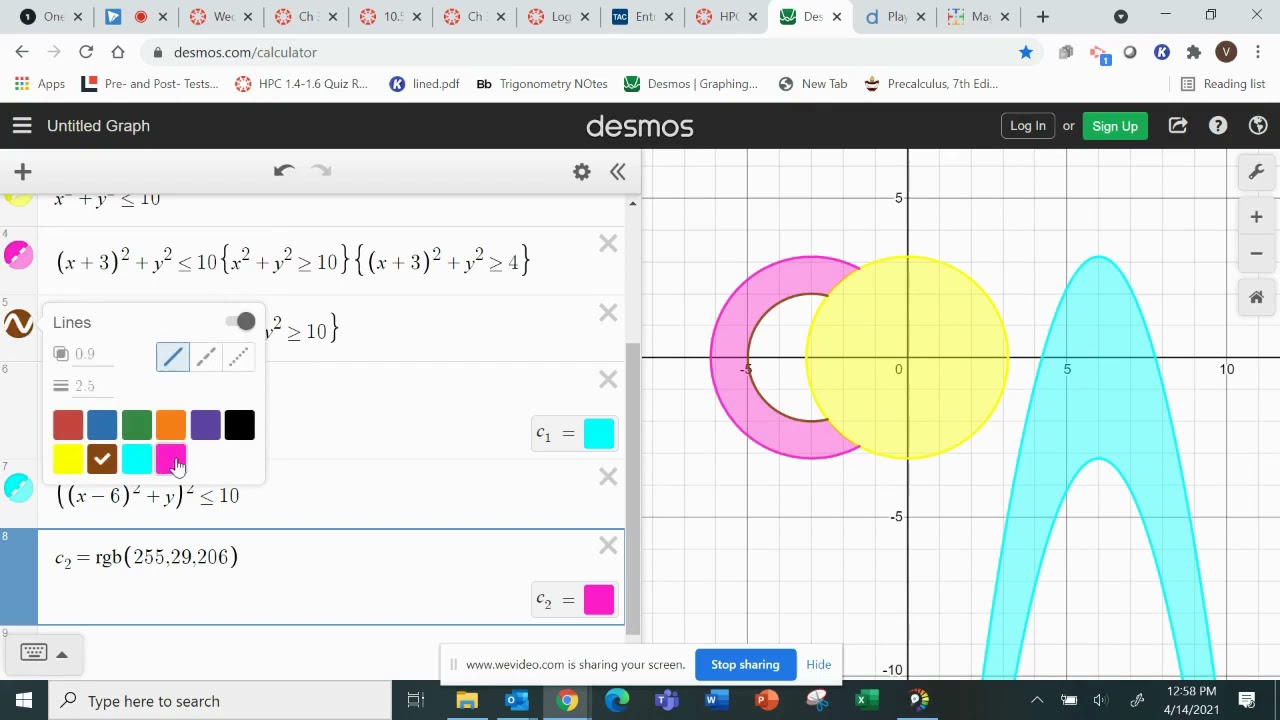Reset graph to default home view
This screenshot has height=720, width=1280.
click(x=1257, y=297)
